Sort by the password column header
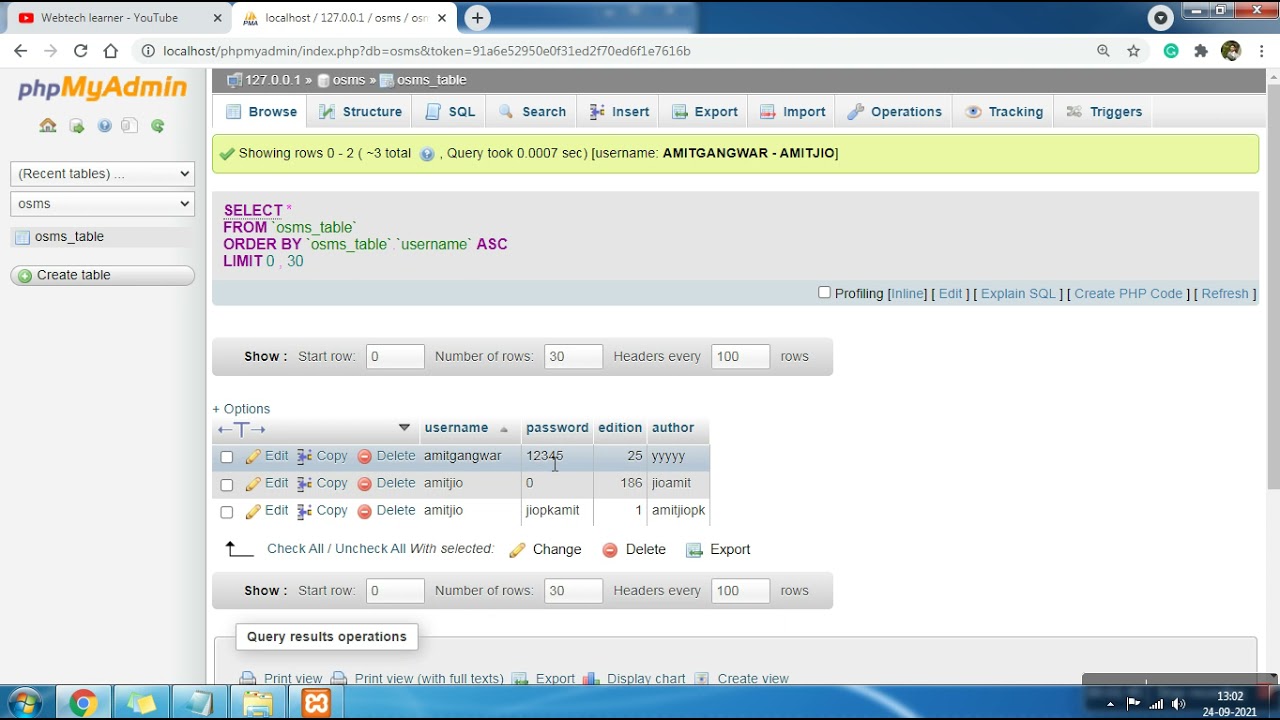 click(557, 428)
